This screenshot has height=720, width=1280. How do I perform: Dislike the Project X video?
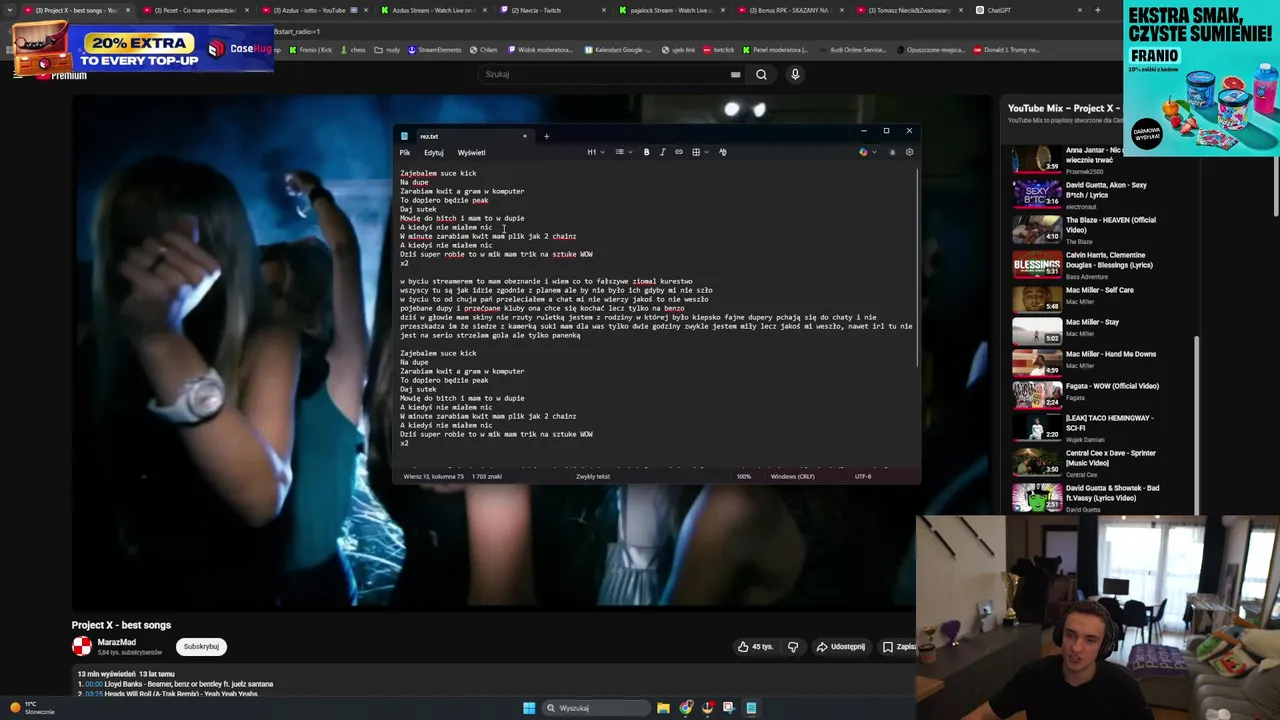pyautogui.click(x=793, y=647)
